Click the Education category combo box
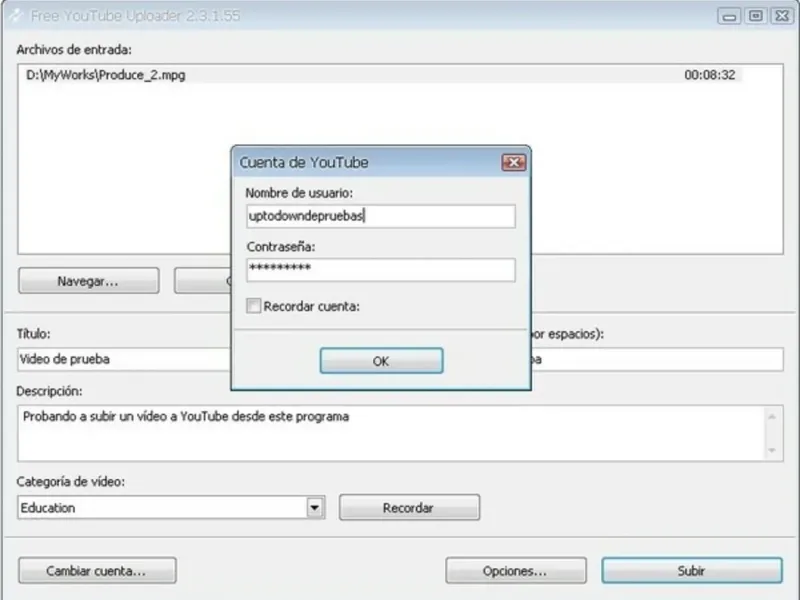 tap(171, 508)
